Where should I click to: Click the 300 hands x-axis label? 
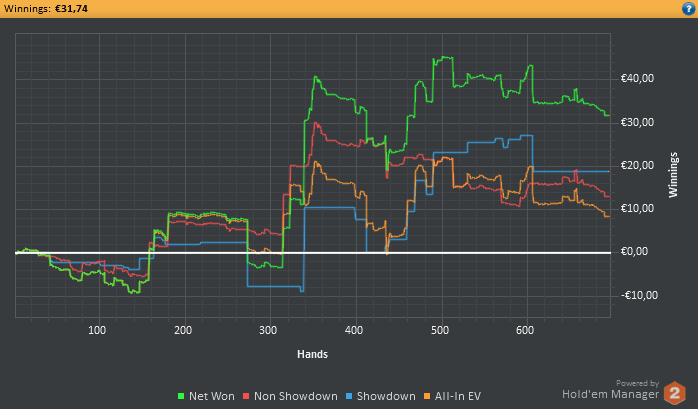[x=268, y=330]
